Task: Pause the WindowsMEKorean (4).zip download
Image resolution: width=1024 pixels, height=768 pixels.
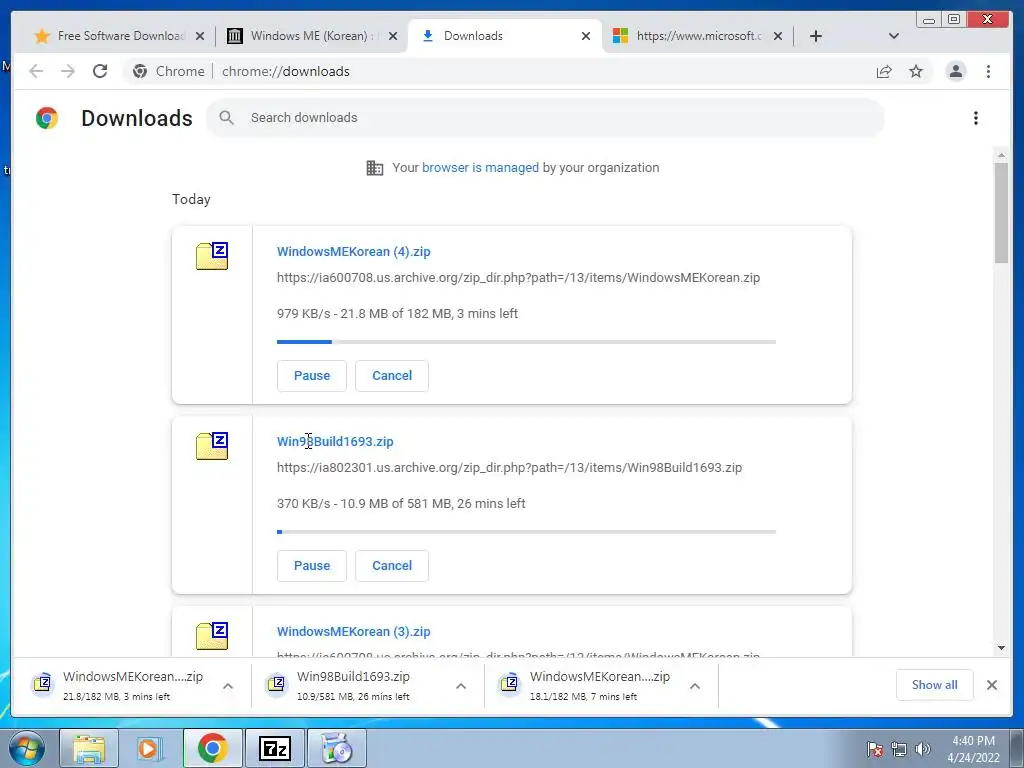Action: tap(312, 376)
